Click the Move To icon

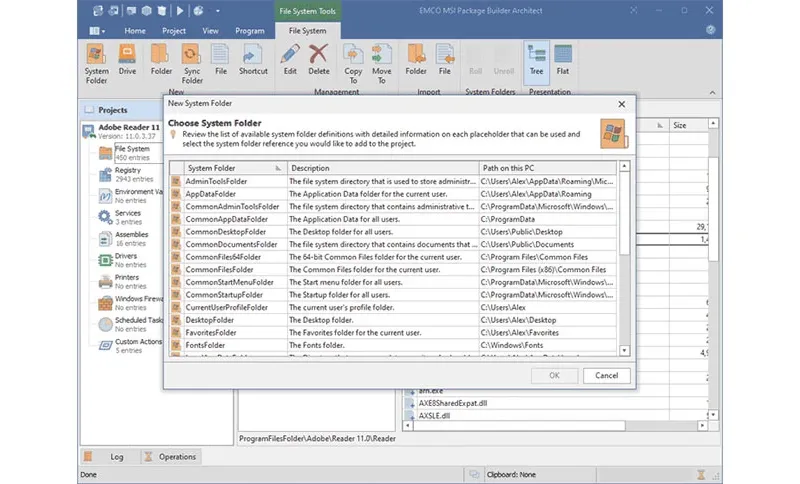pos(381,64)
